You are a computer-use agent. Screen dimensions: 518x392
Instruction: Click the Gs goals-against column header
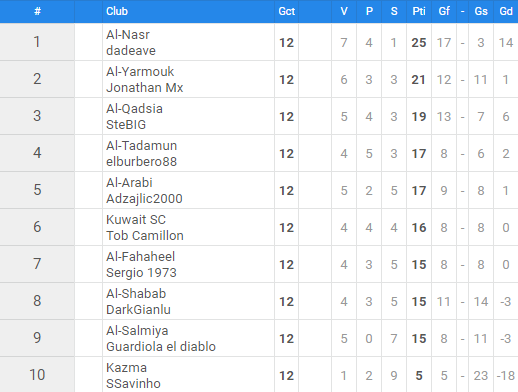(x=481, y=11)
